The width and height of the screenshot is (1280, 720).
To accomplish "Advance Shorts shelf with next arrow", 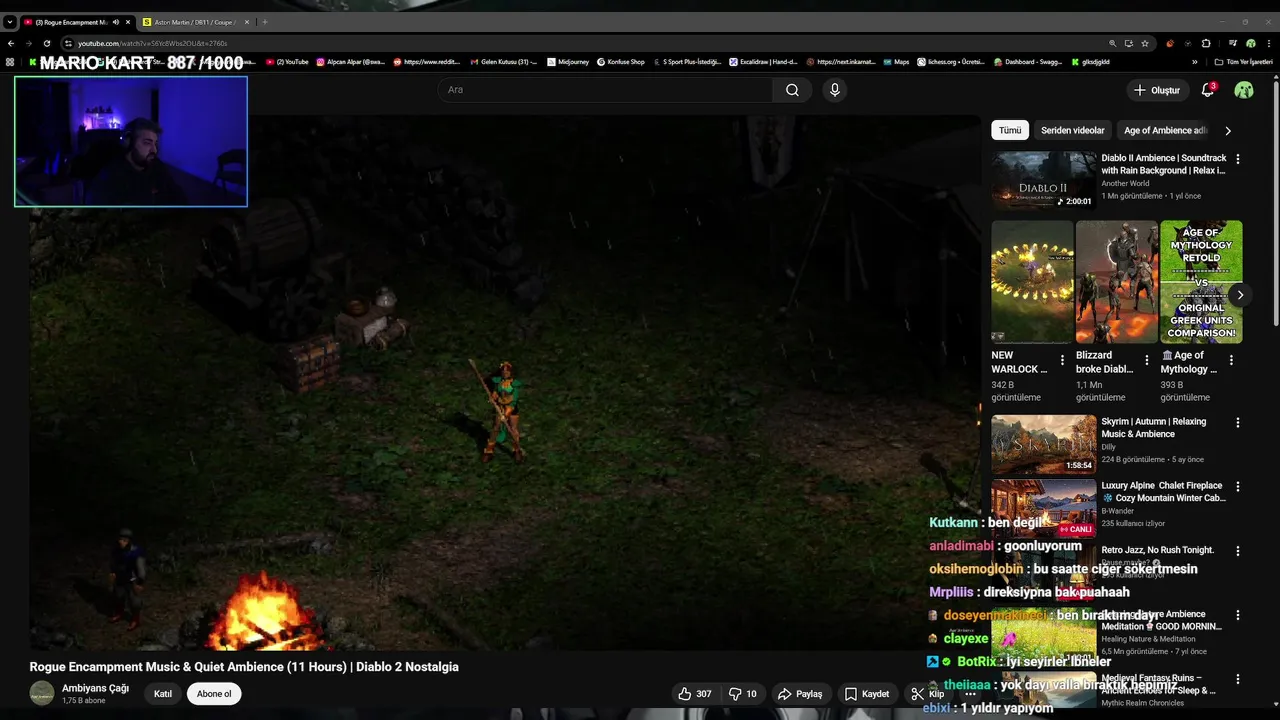I will pos(1240,294).
